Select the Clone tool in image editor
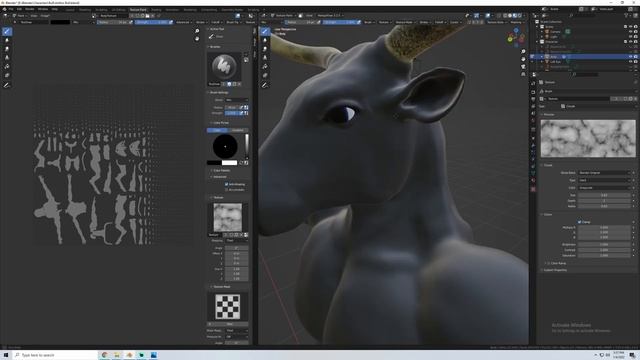The width and height of the screenshot is (640, 360). pos(7,58)
